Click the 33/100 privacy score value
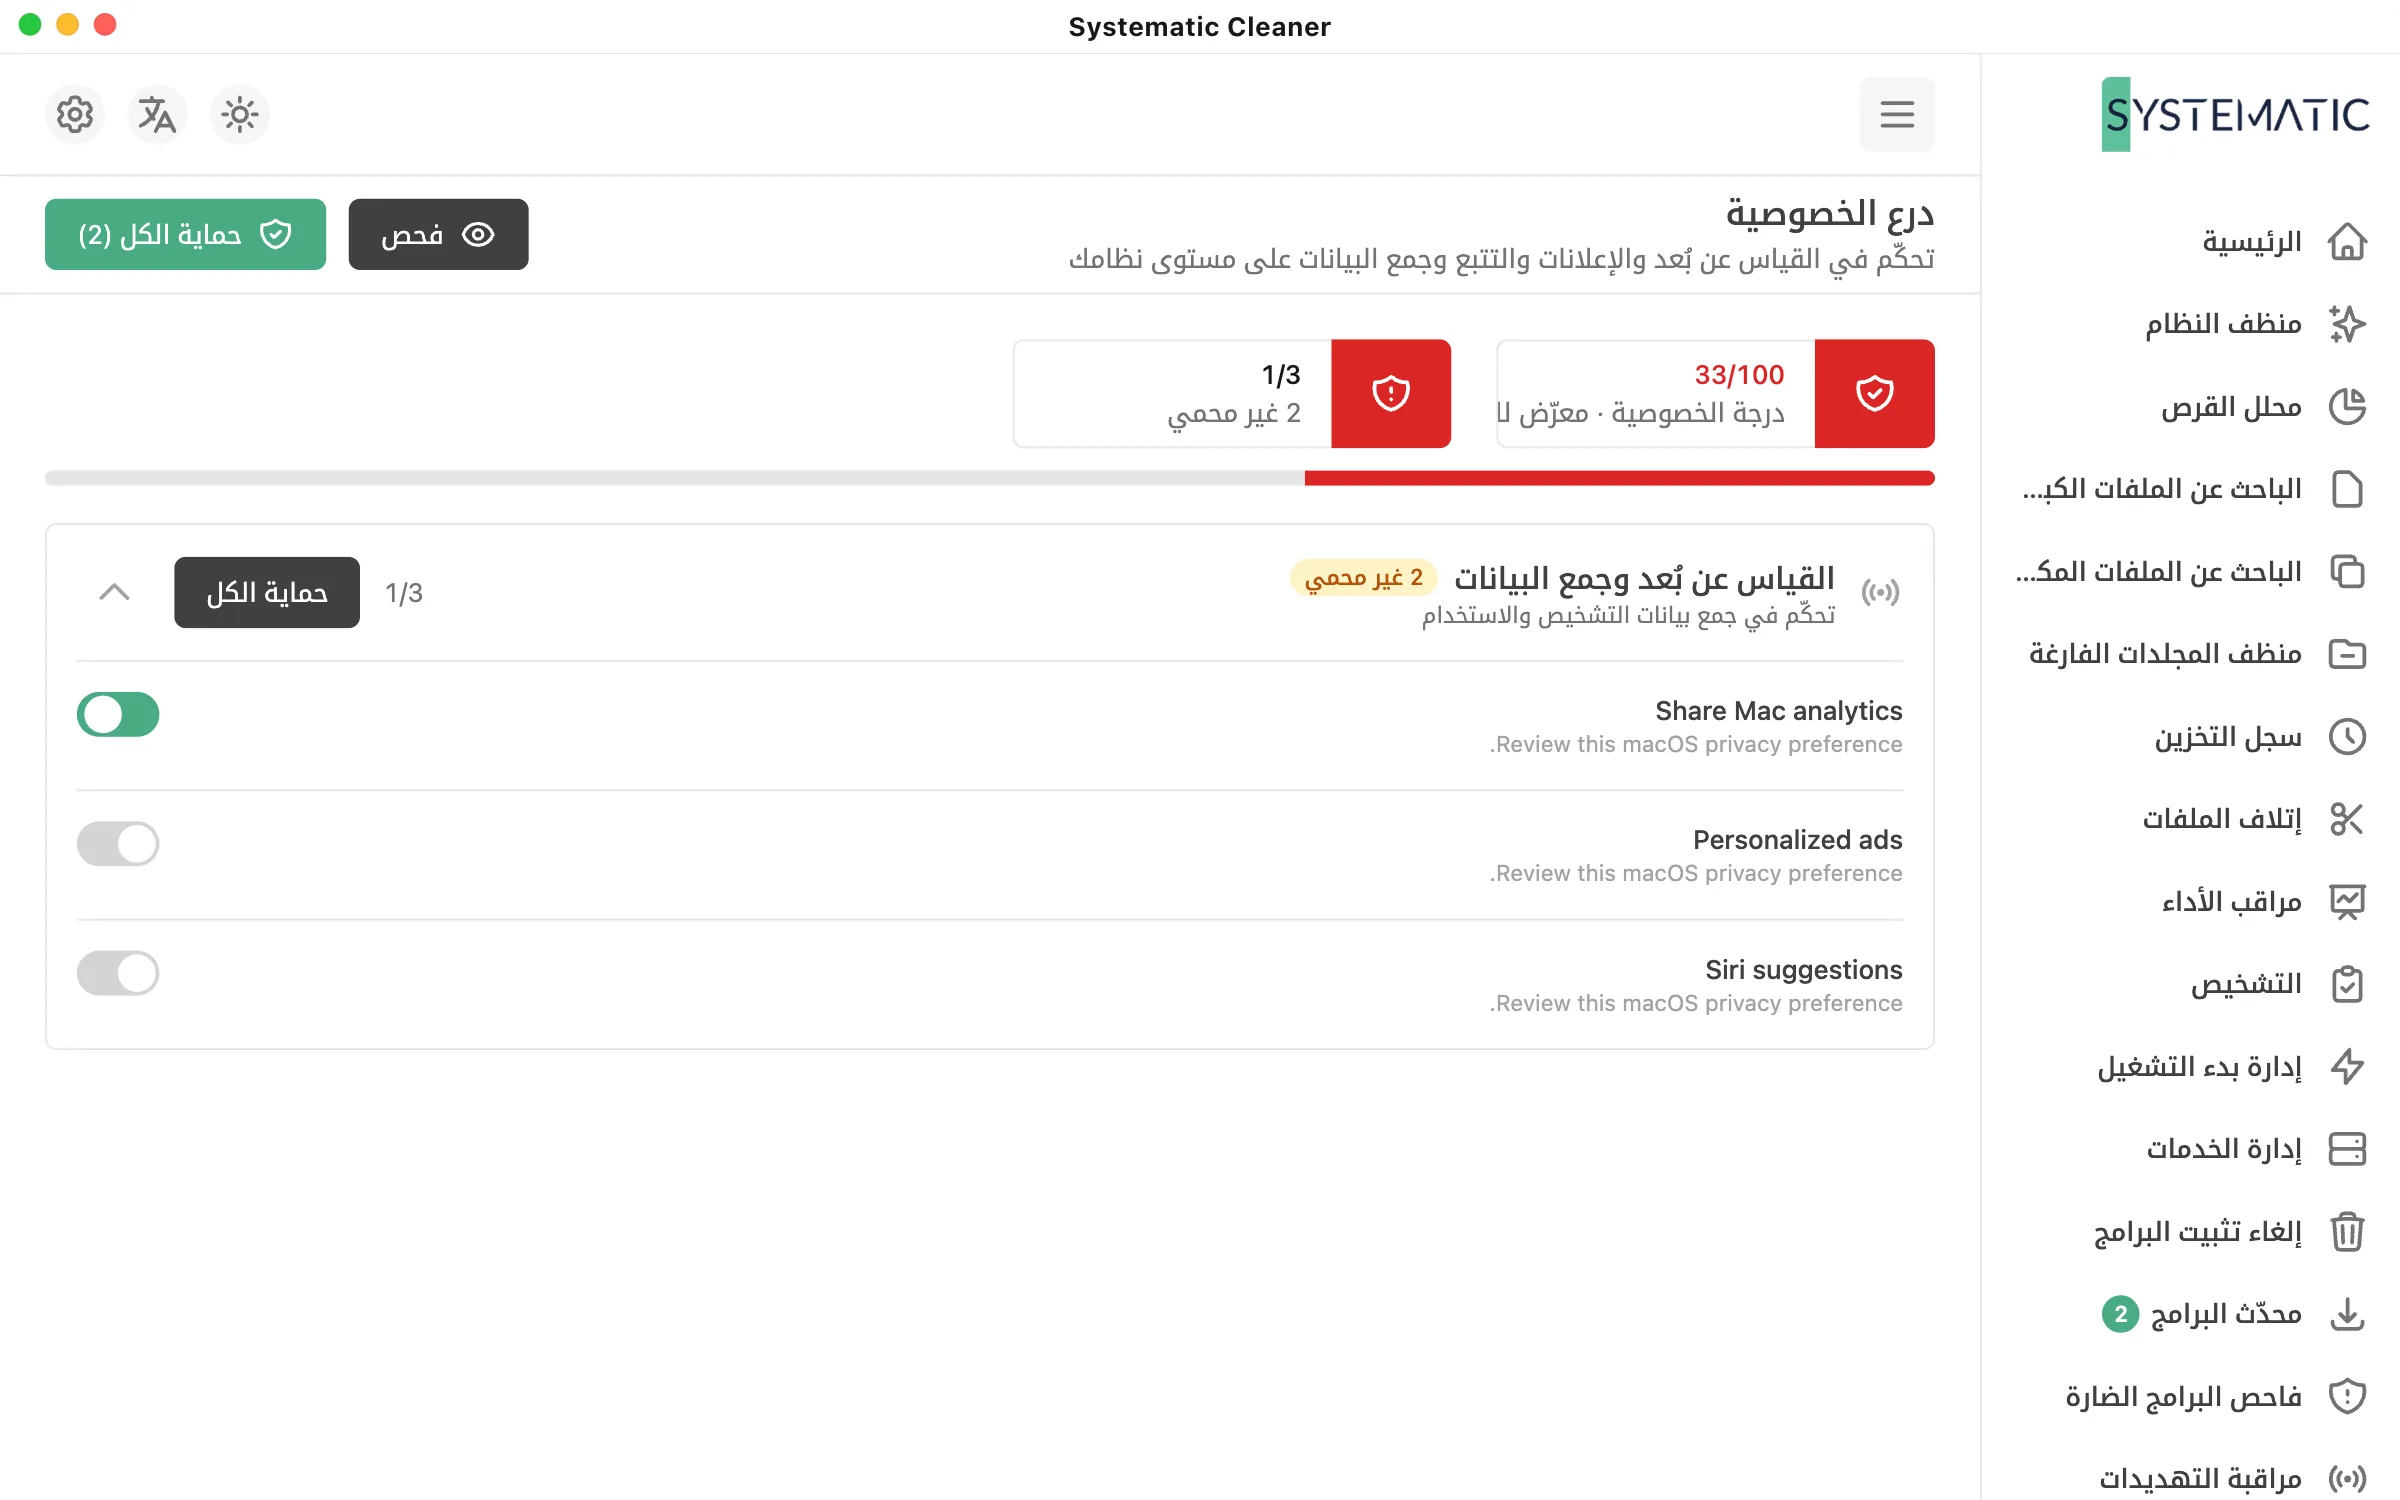2400x1500 pixels. pos(1739,375)
